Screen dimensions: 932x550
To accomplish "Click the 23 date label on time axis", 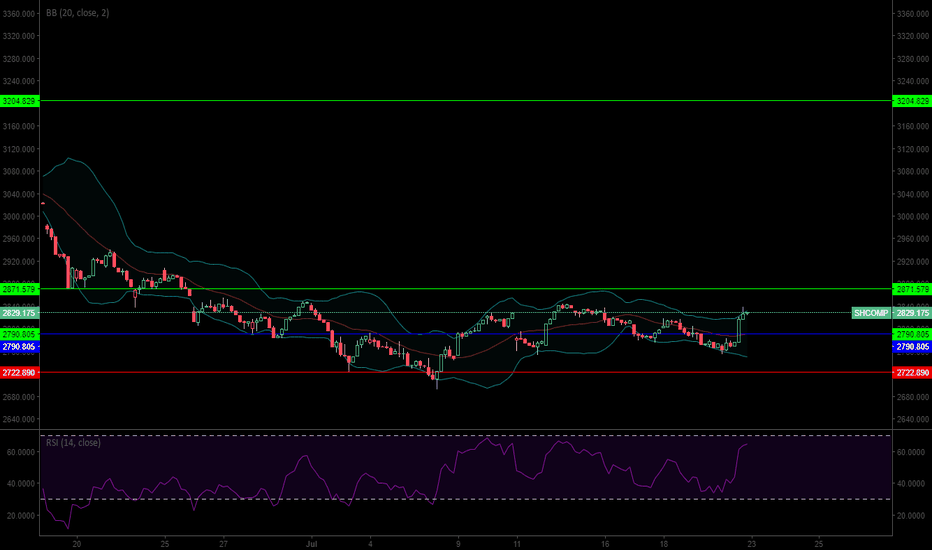I will (x=752, y=543).
